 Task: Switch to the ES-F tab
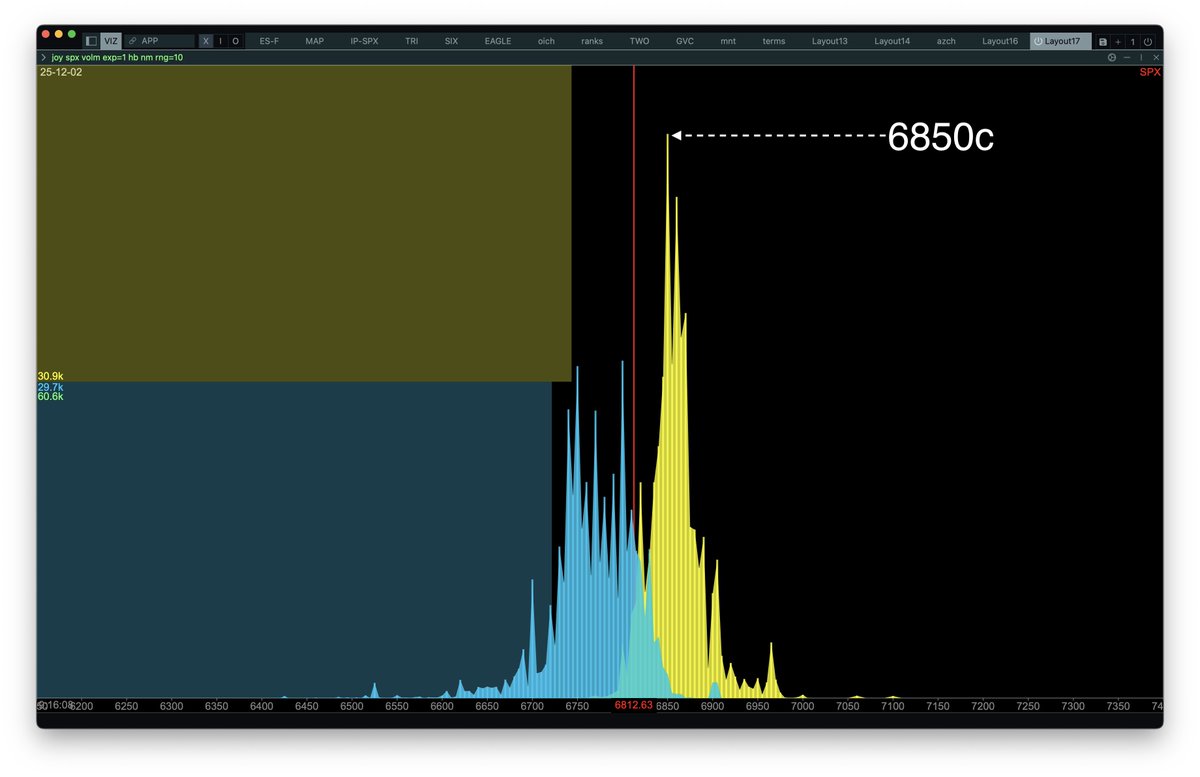pyautogui.click(x=268, y=41)
